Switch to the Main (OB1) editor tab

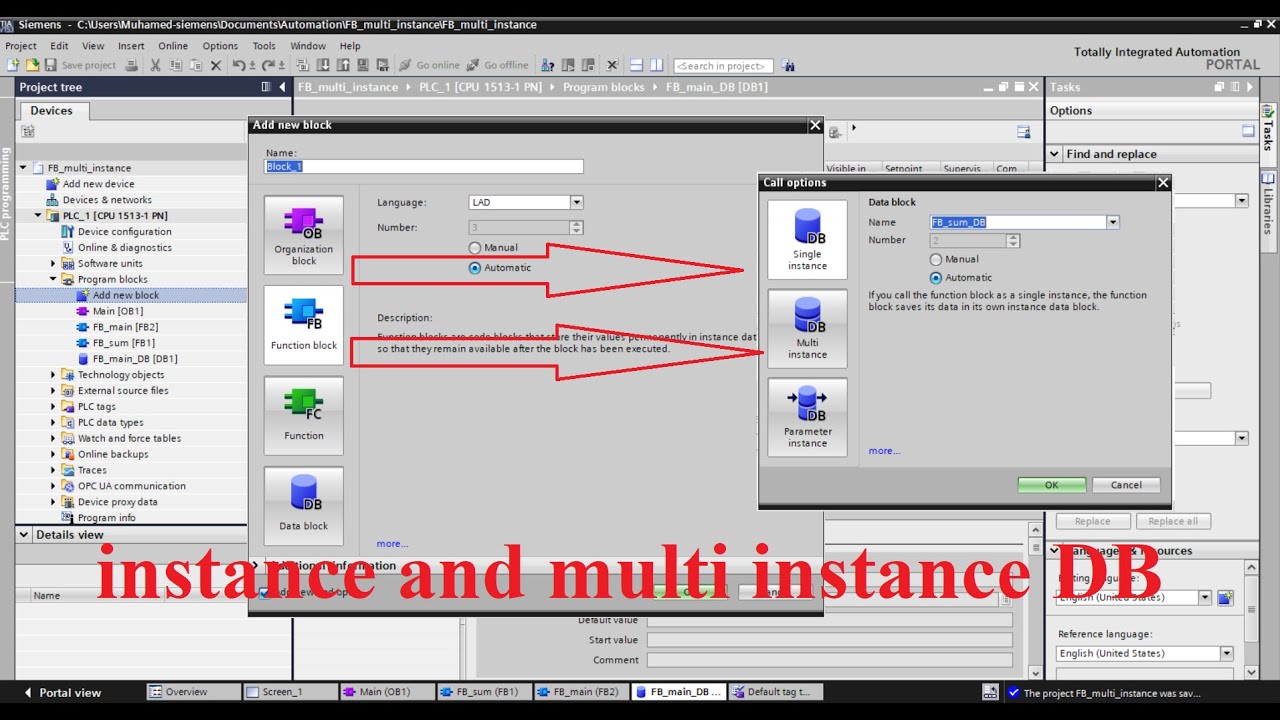point(387,692)
